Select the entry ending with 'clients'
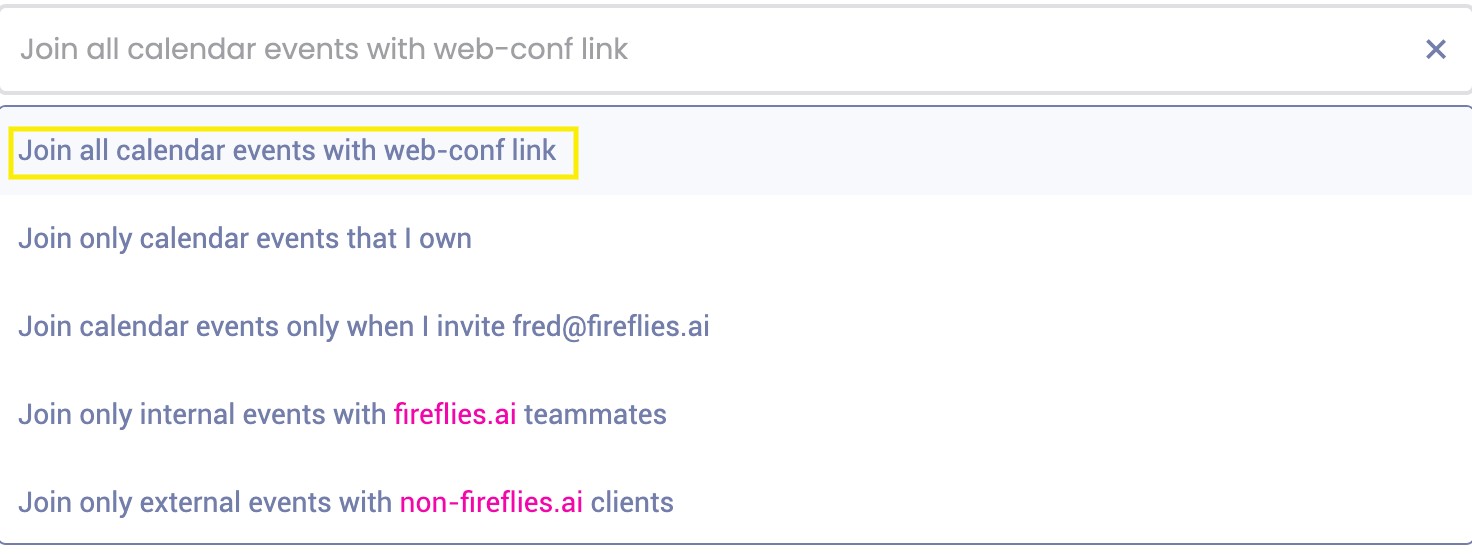1472x554 pixels. 736,501
